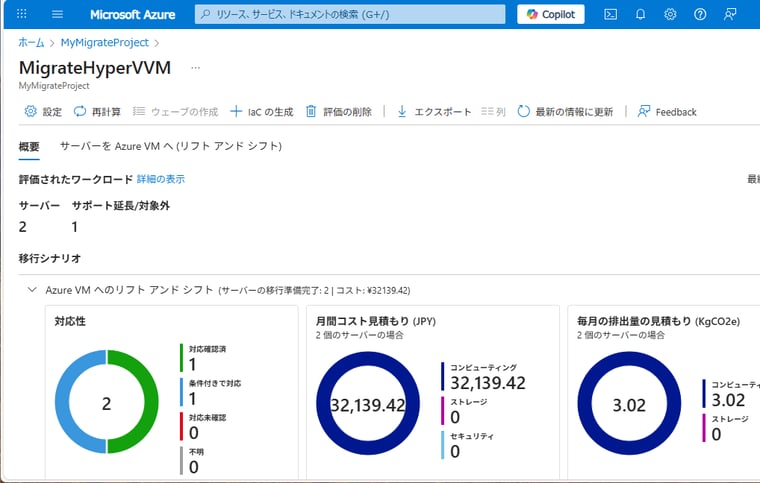Collapse the Azure VM へのリフト アンド シフト section
Screen dimensions: 760x483
click(x=32, y=290)
